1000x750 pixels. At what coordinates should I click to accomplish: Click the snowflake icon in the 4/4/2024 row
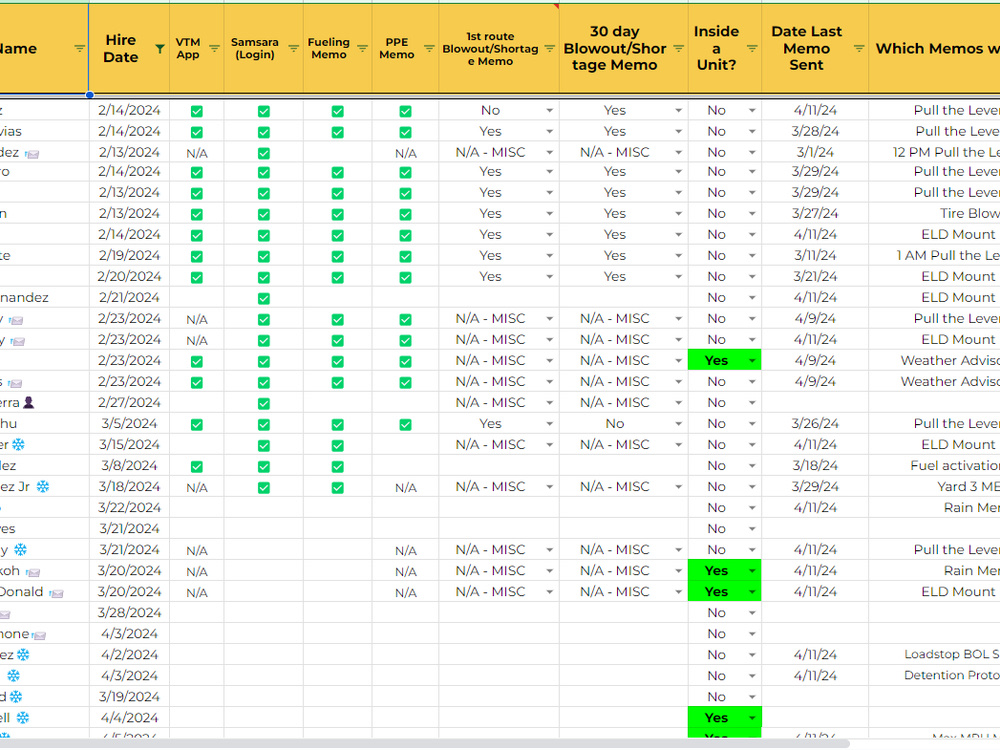[x=22, y=717]
